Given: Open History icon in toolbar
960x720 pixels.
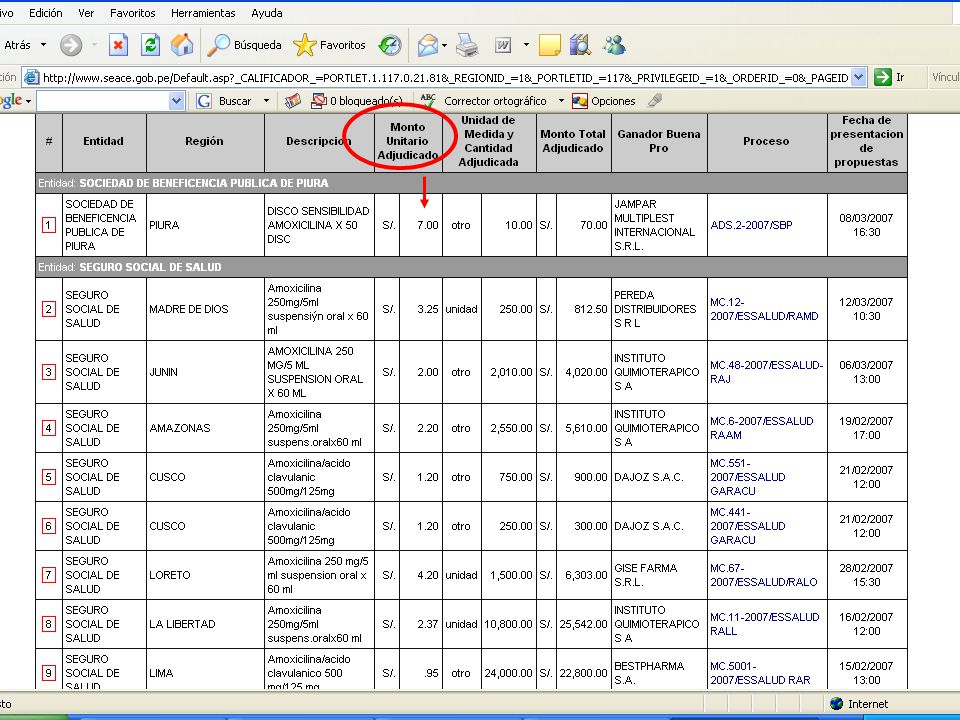Looking at the screenshot, I should [390, 45].
